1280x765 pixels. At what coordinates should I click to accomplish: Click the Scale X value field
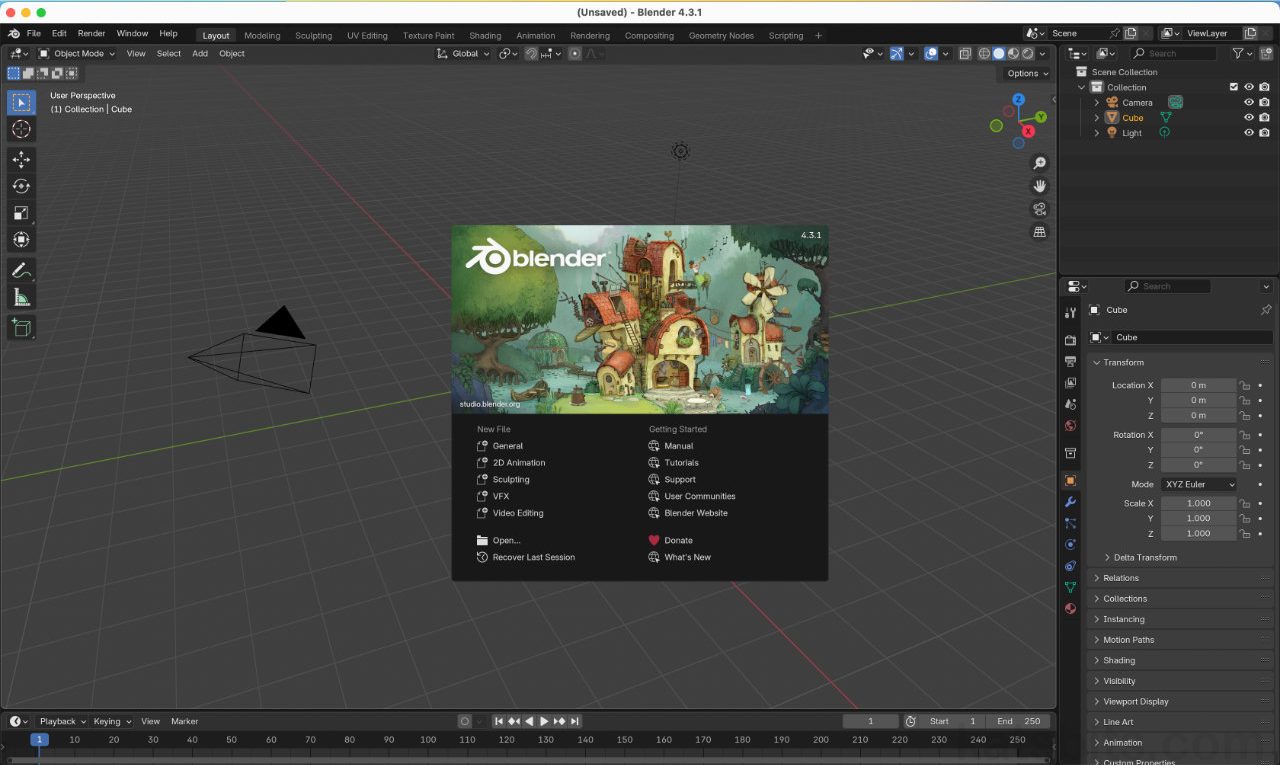click(x=1198, y=503)
